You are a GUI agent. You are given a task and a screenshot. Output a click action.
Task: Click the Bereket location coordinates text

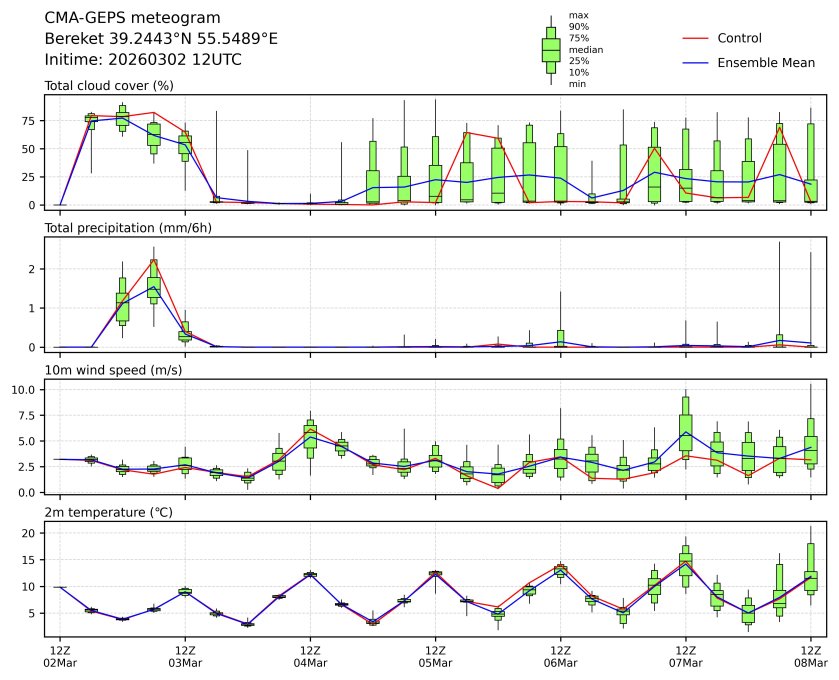(161, 39)
